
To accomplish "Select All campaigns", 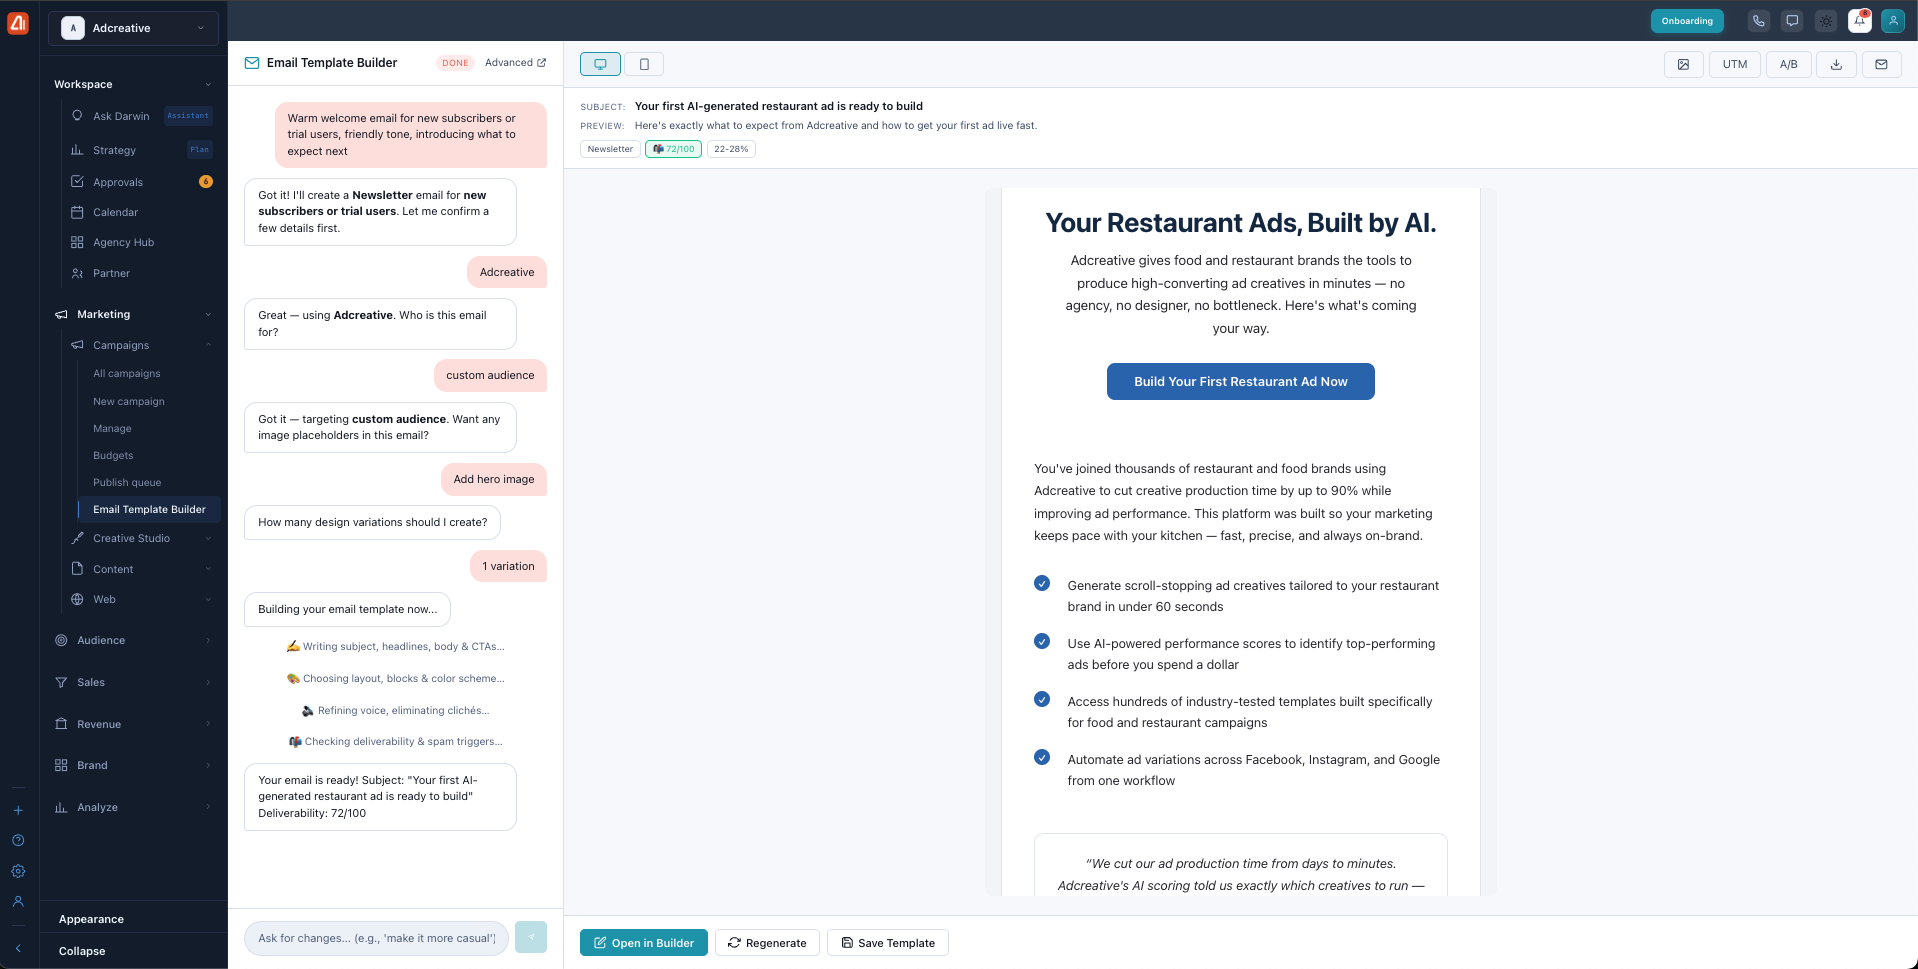I will click(127, 373).
